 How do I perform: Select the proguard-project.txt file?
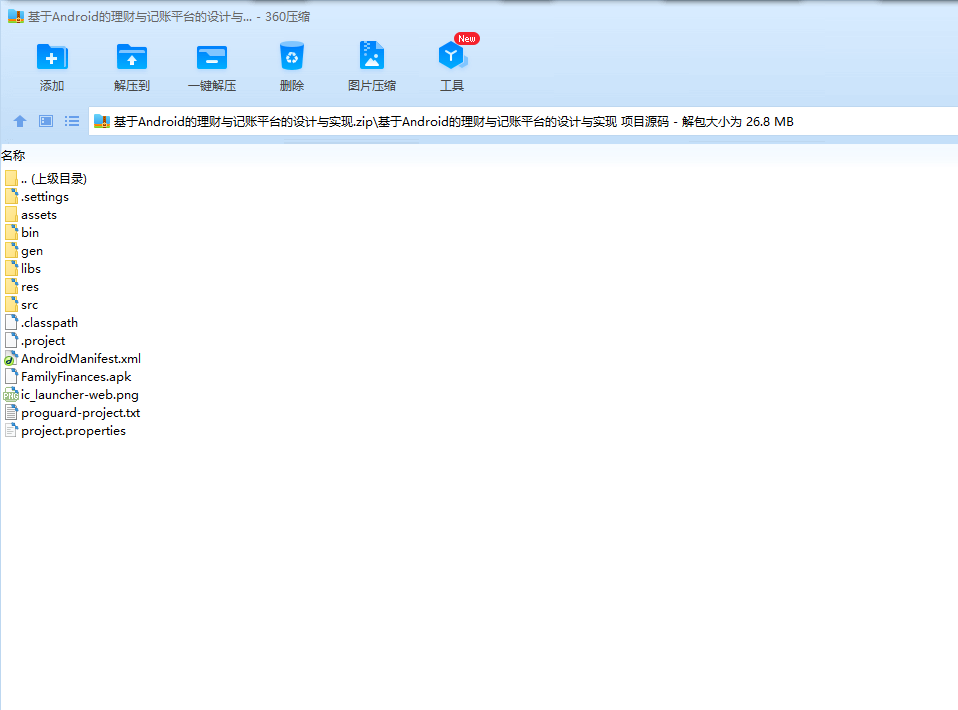click(x=72, y=412)
